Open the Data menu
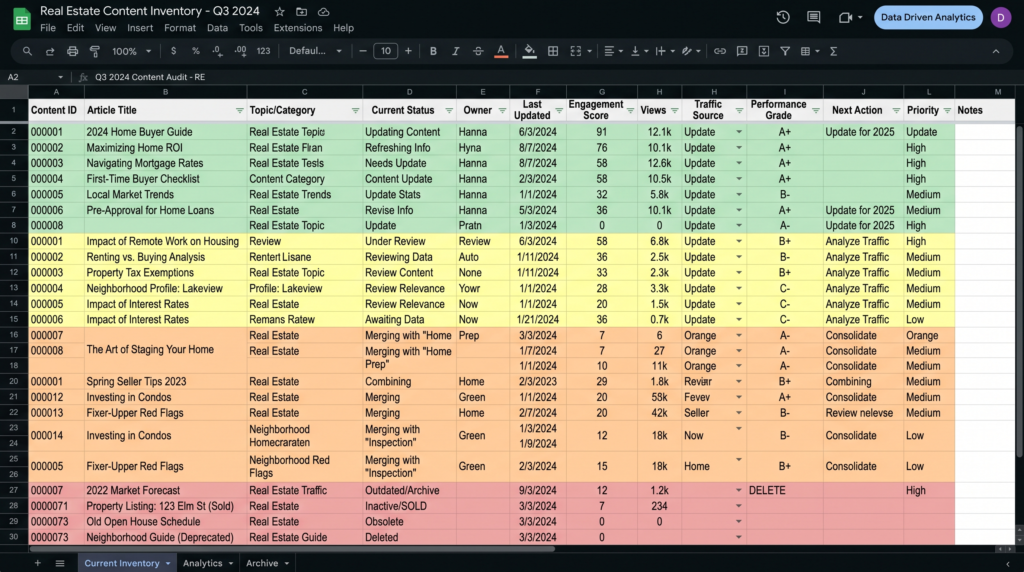 pos(217,28)
